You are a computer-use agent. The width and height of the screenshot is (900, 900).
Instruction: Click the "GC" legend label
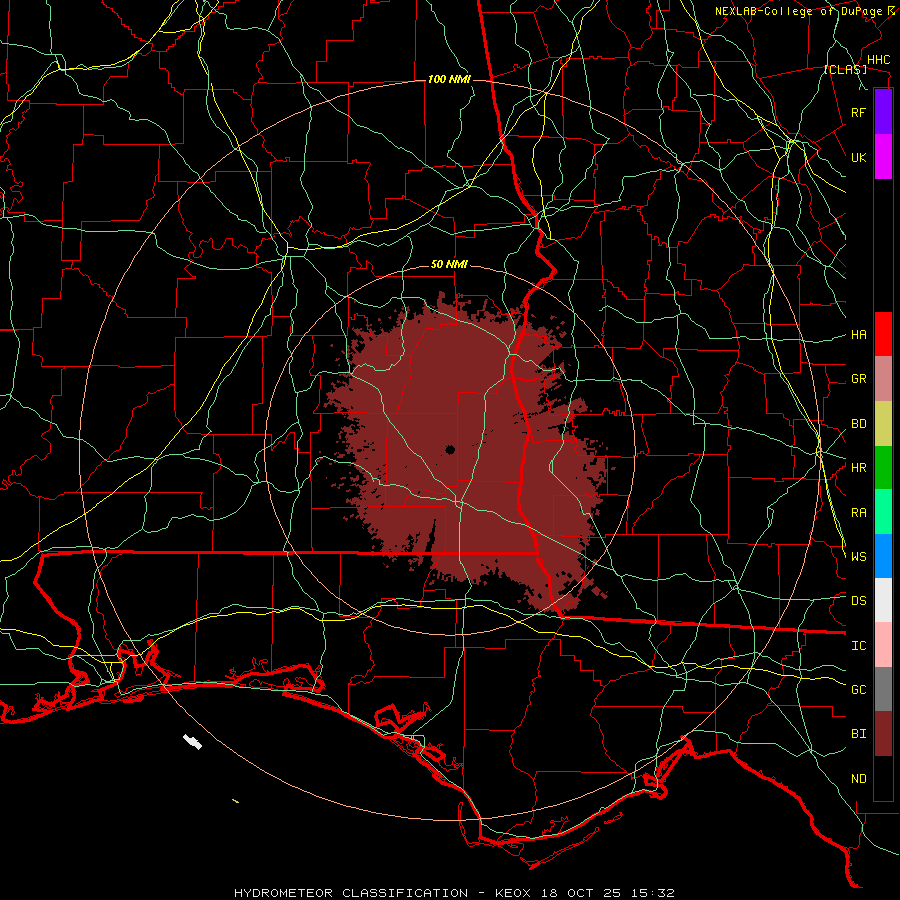pyautogui.click(x=859, y=690)
